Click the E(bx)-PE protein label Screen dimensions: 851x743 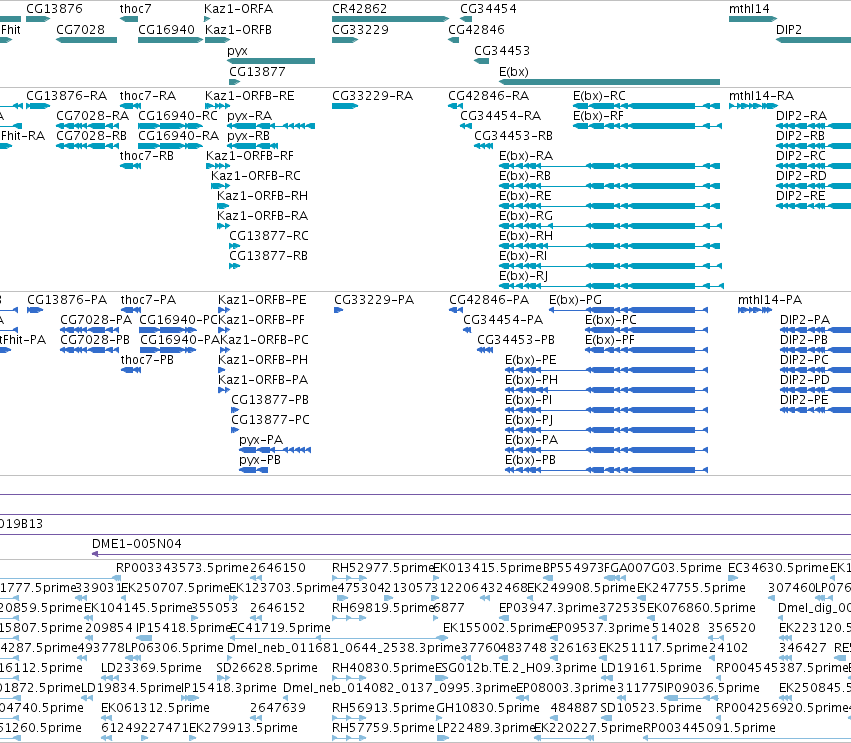click(x=531, y=360)
